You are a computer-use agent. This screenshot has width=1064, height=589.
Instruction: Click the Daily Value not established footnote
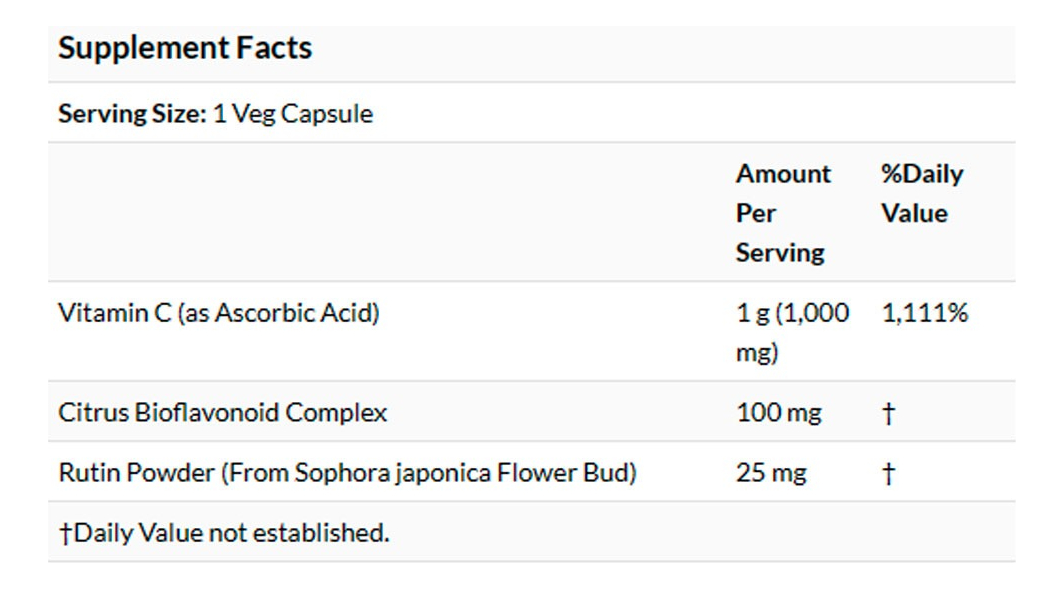(x=231, y=532)
